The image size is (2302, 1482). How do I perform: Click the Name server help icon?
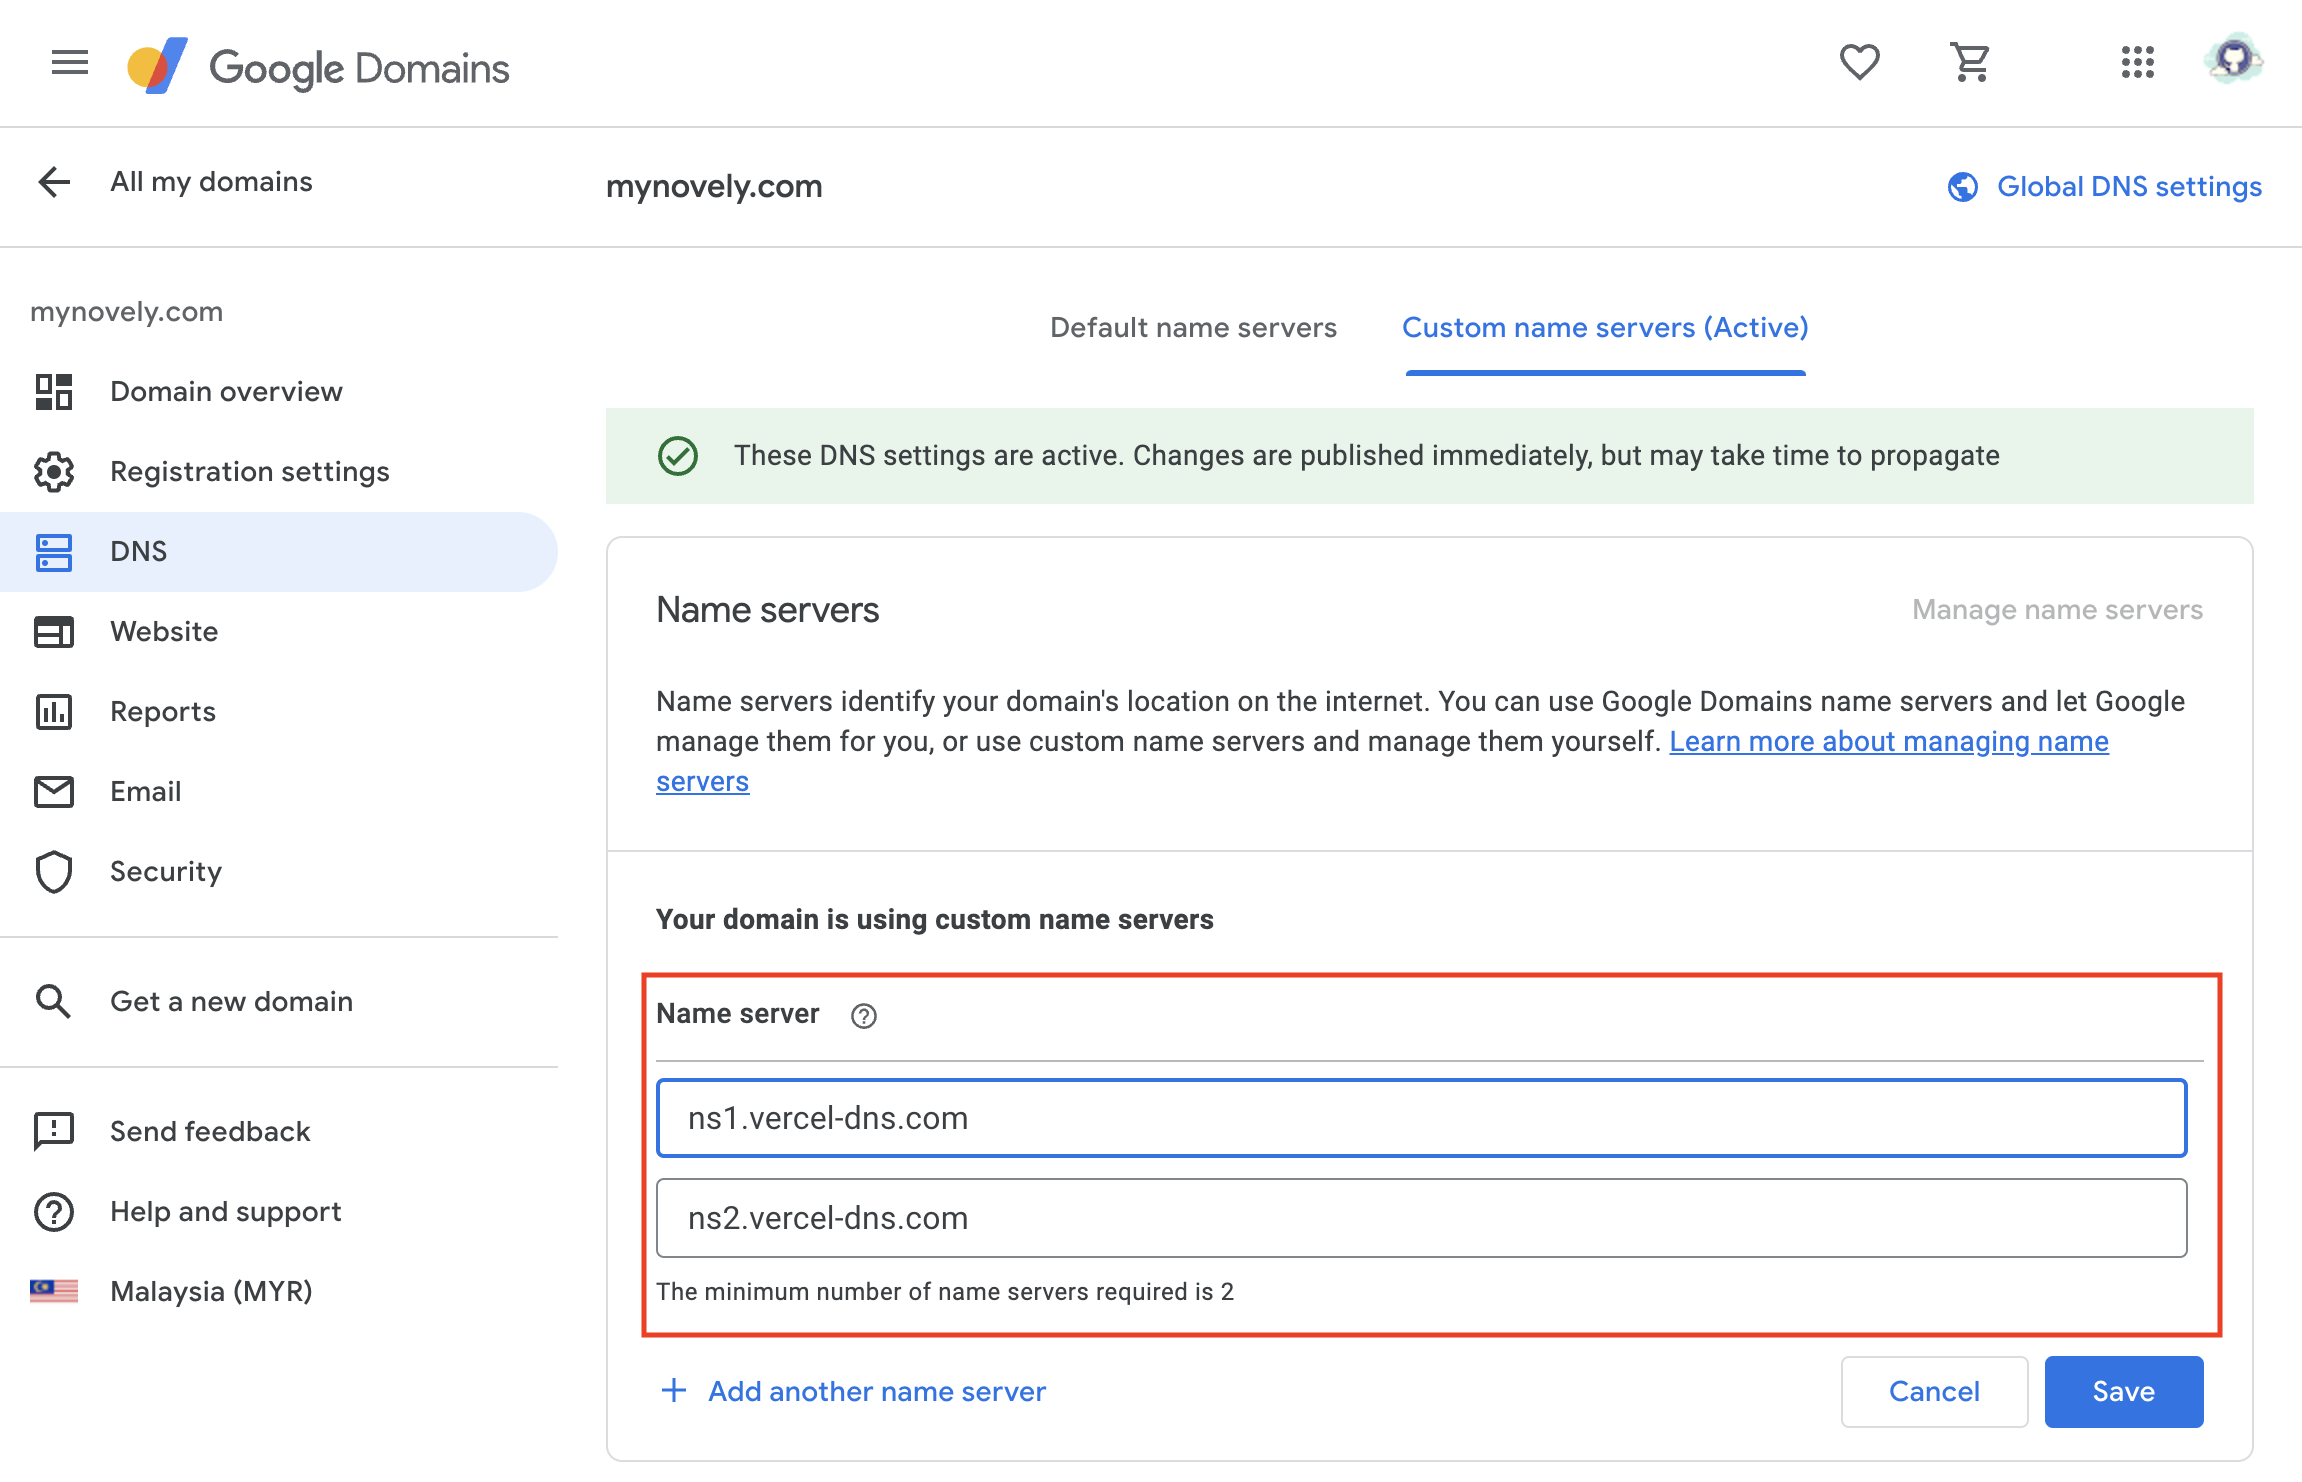tap(863, 1016)
